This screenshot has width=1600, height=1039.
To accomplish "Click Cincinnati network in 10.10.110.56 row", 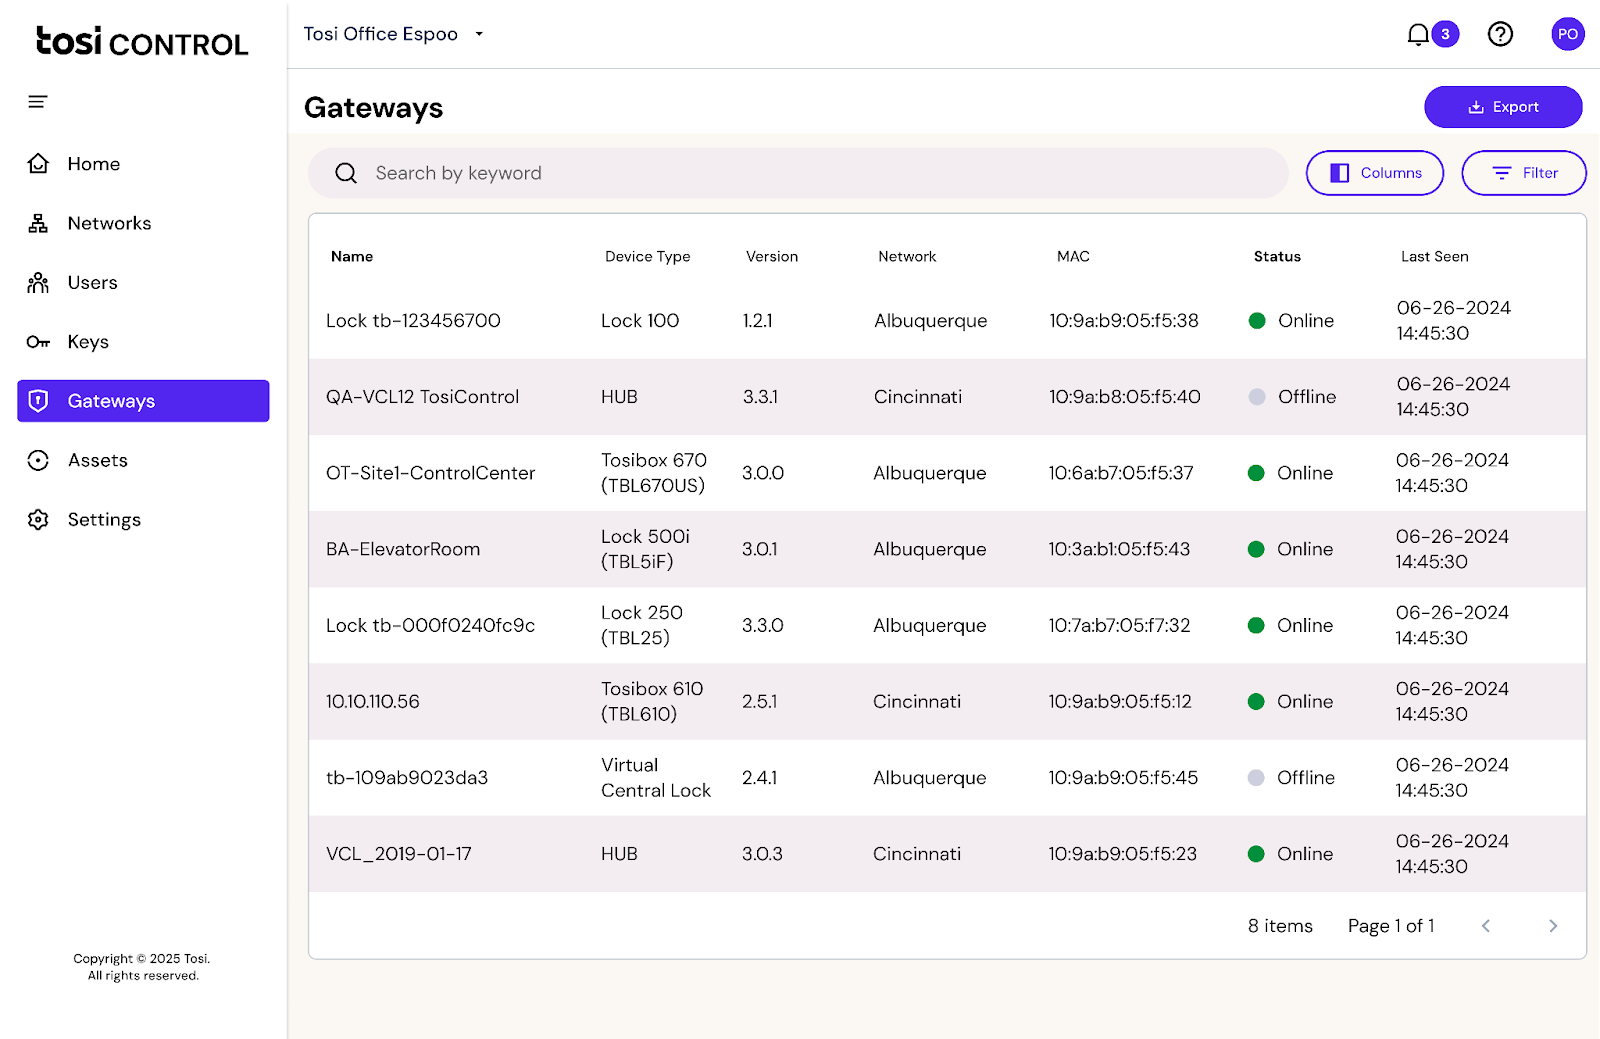I will (x=917, y=702).
